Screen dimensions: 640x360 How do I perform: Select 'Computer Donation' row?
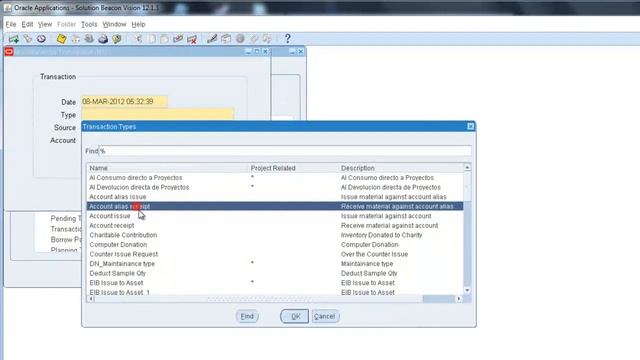coord(275,244)
